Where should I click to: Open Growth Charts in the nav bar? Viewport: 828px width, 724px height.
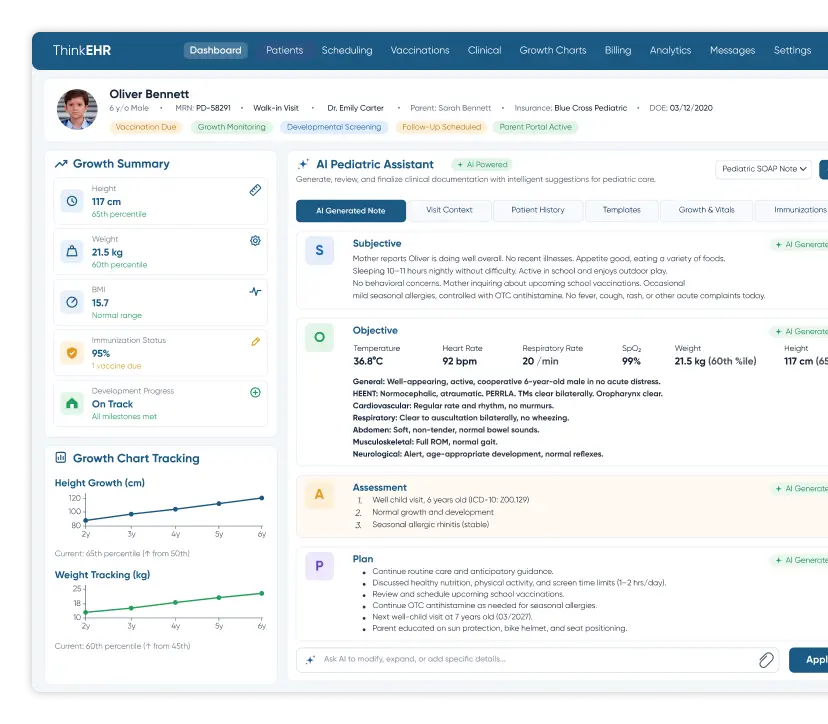(x=553, y=50)
